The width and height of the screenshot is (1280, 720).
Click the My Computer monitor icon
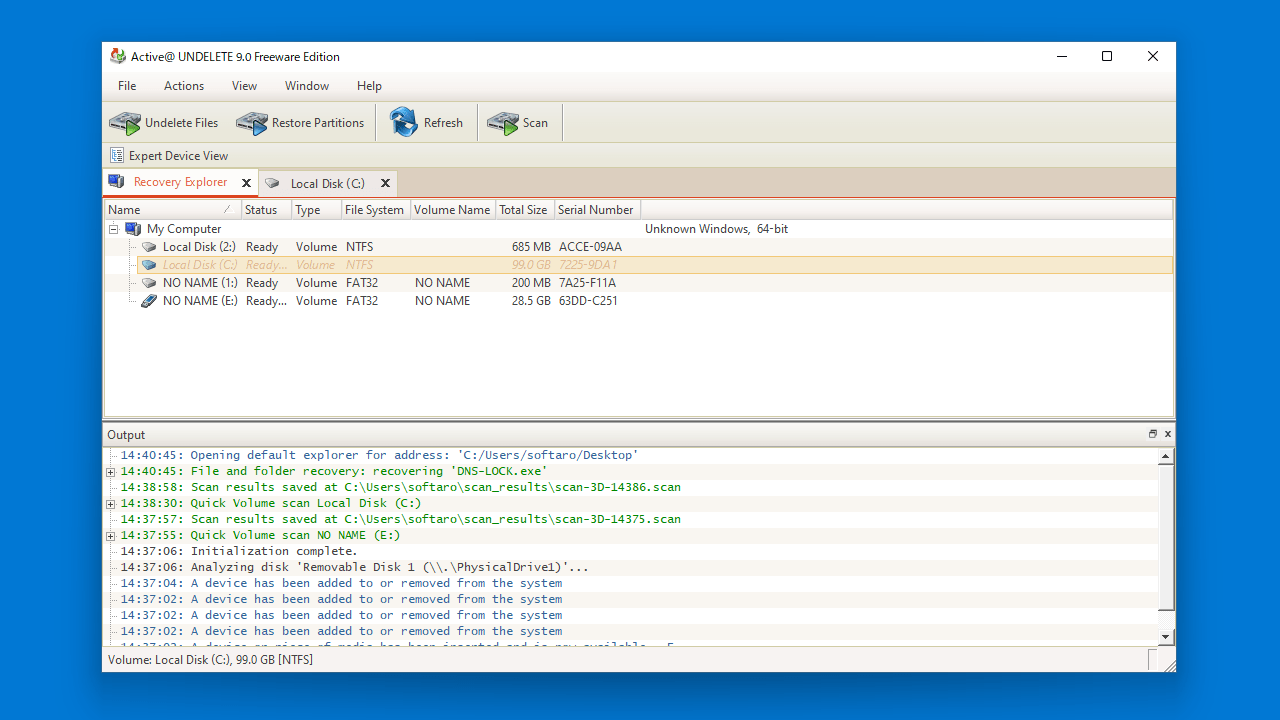click(133, 229)
